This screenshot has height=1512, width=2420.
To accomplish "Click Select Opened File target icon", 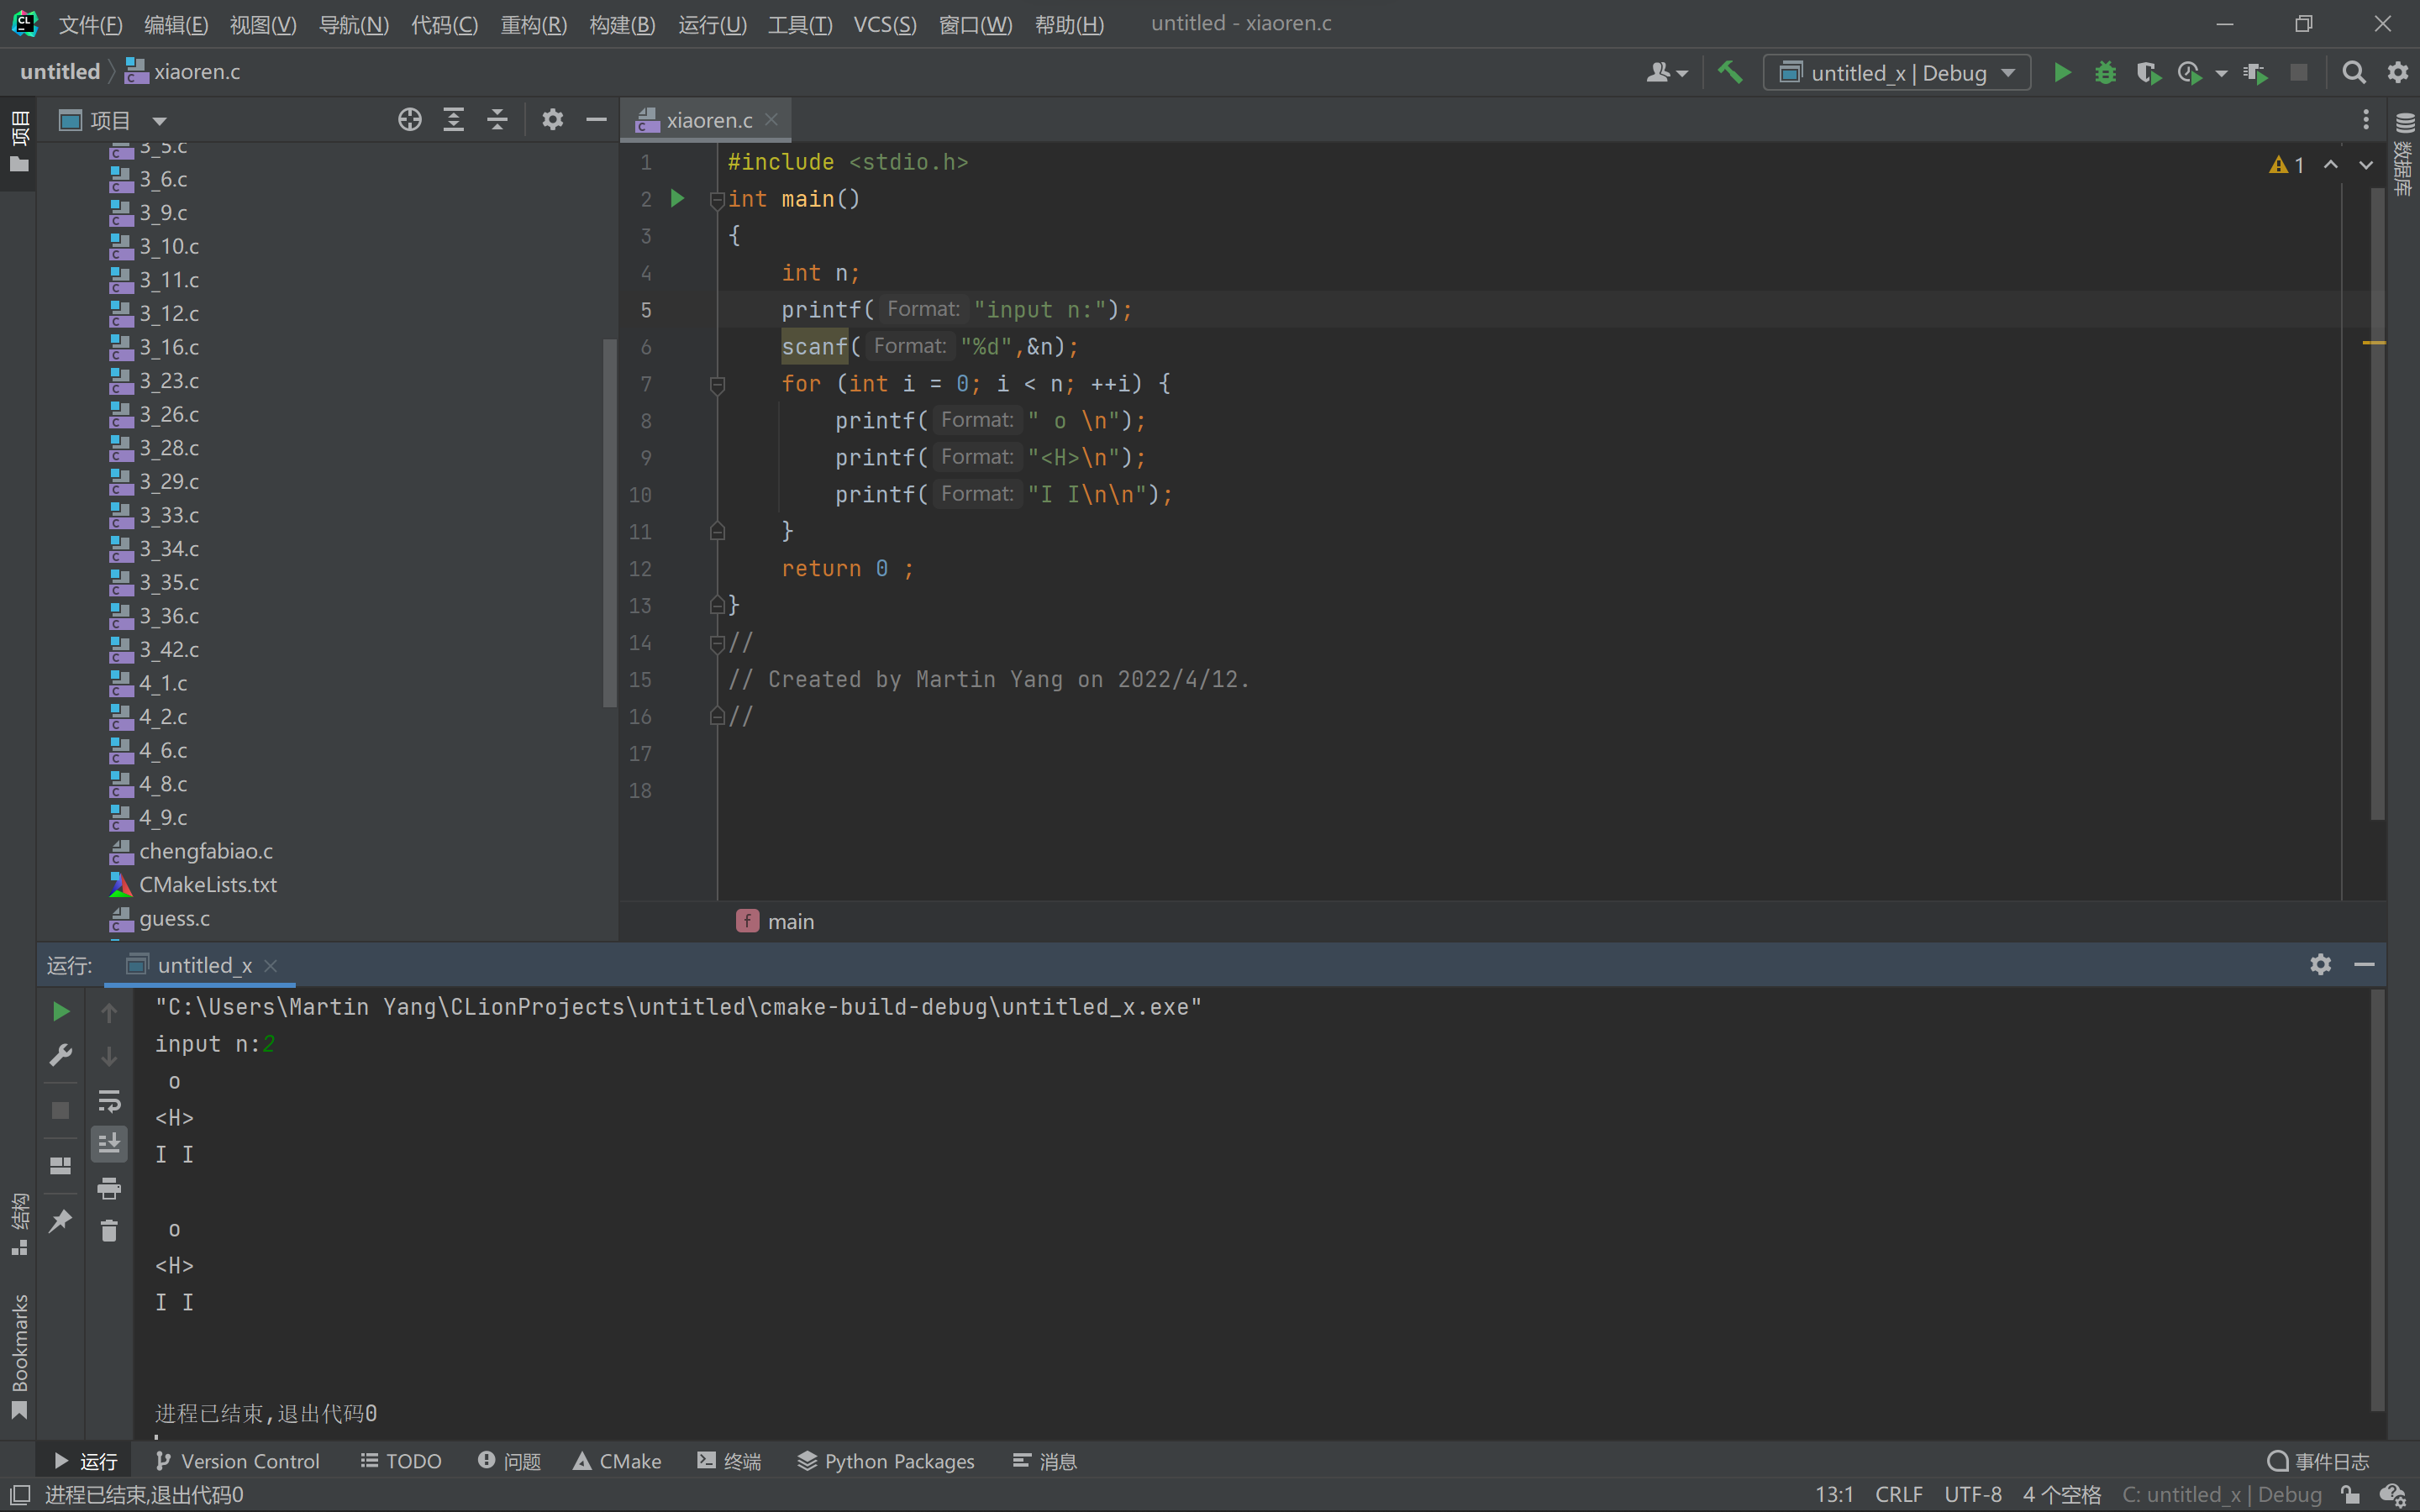I will [409, 120].
